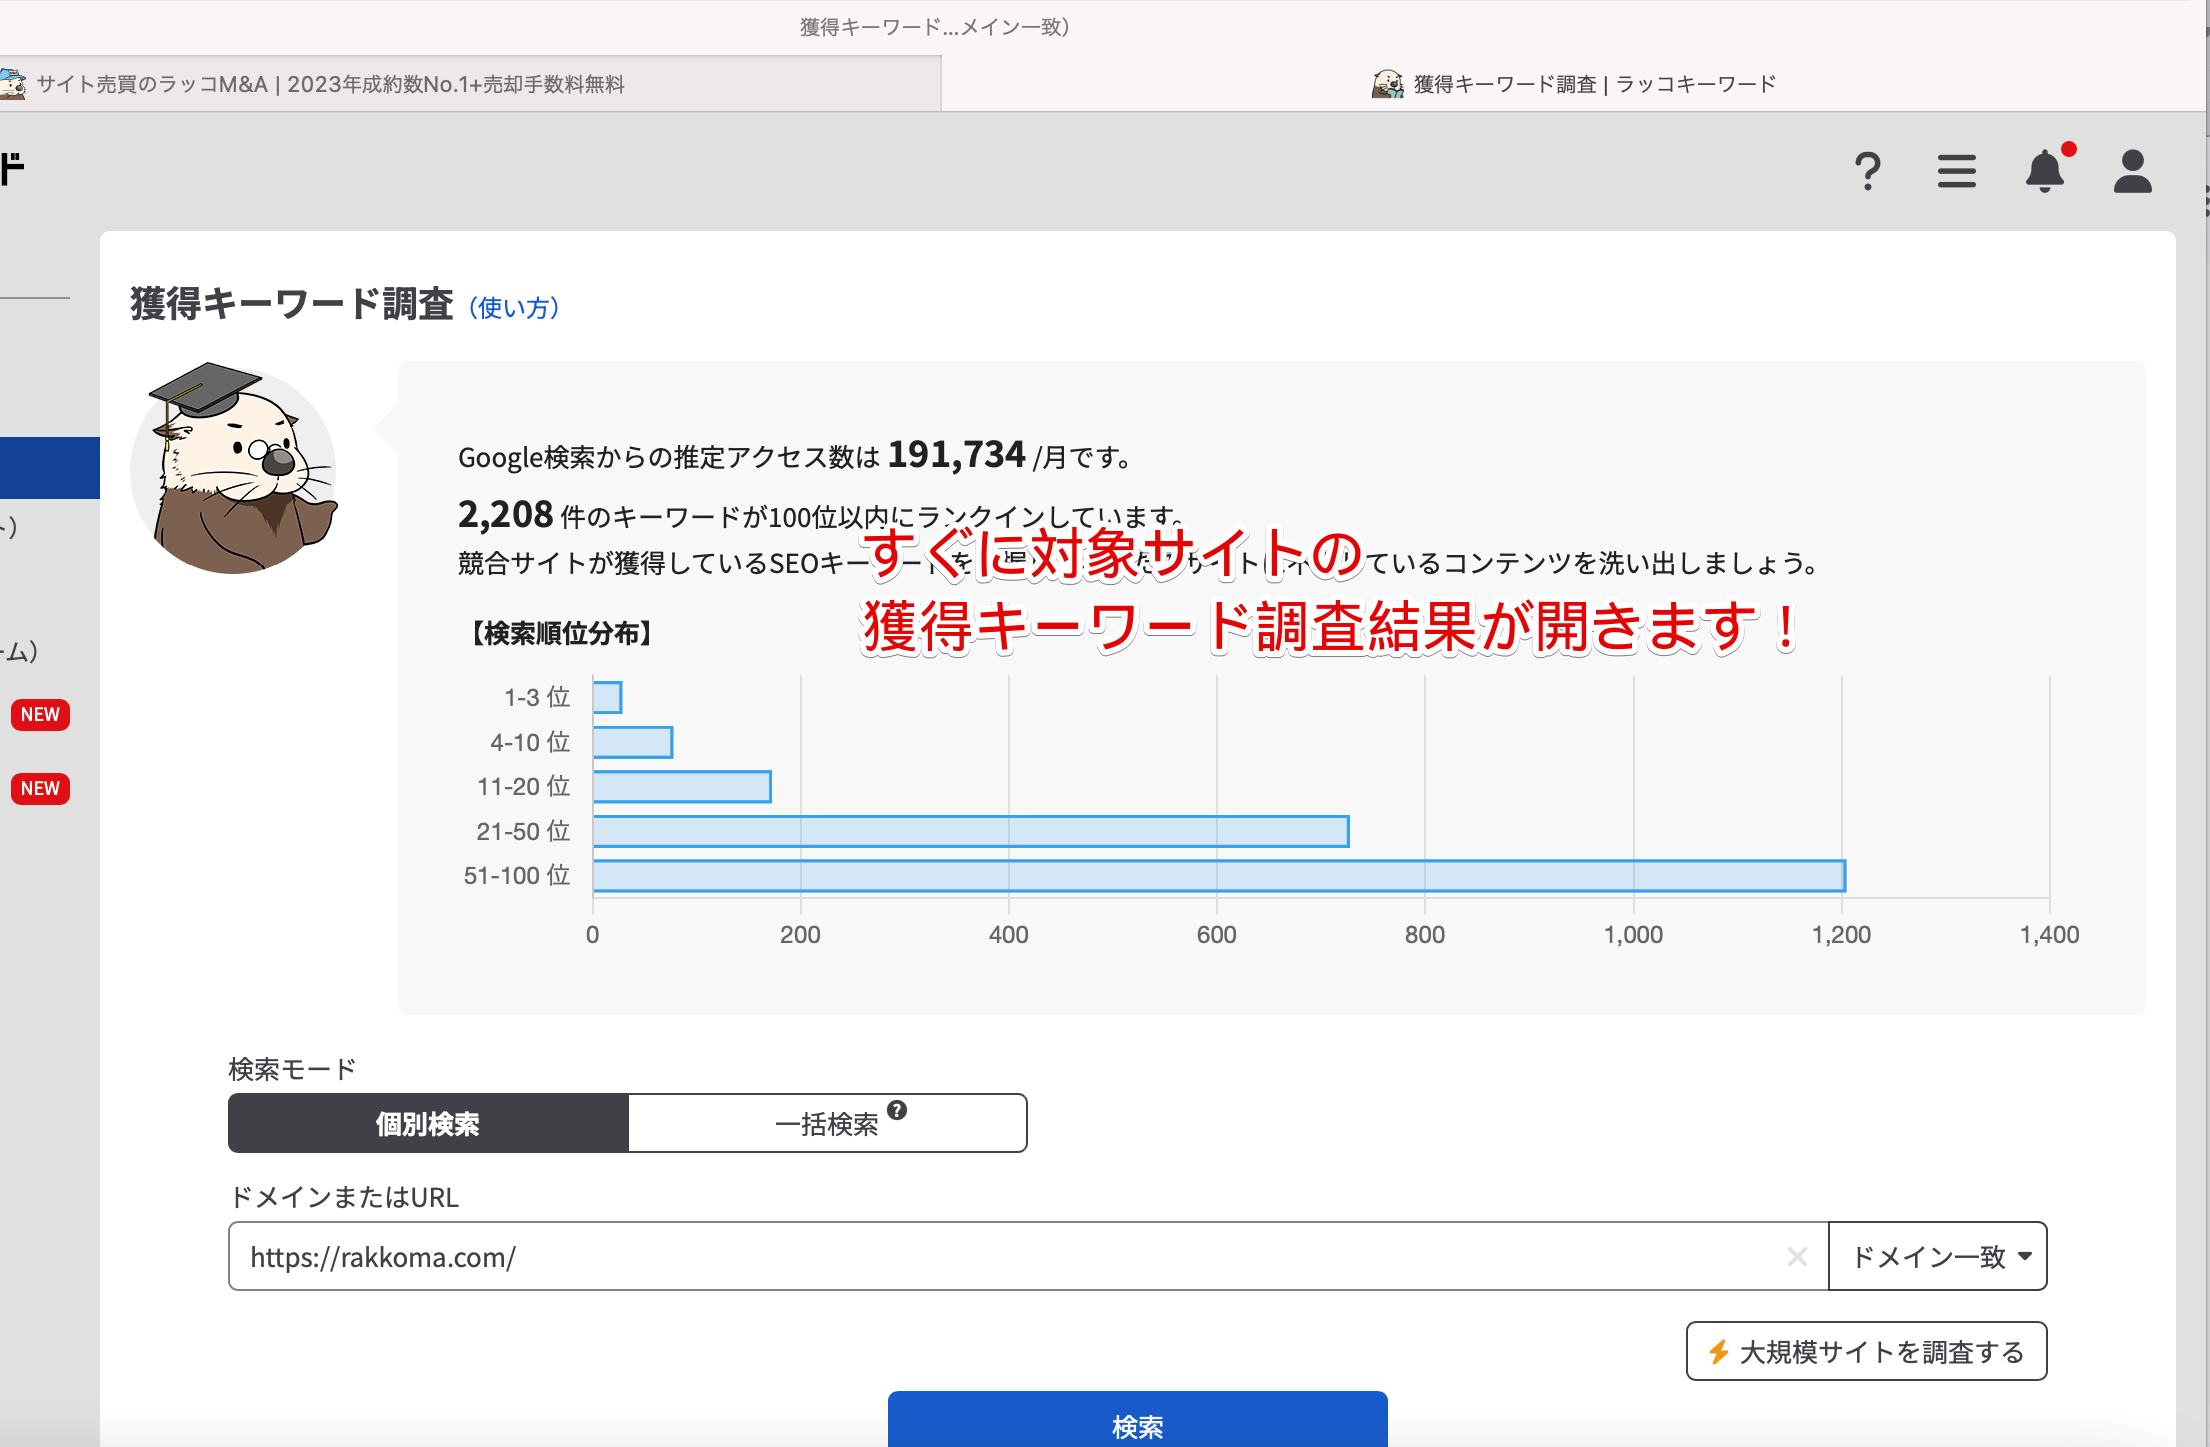Click the domain or URL input field

[x=1000, y=1256]
